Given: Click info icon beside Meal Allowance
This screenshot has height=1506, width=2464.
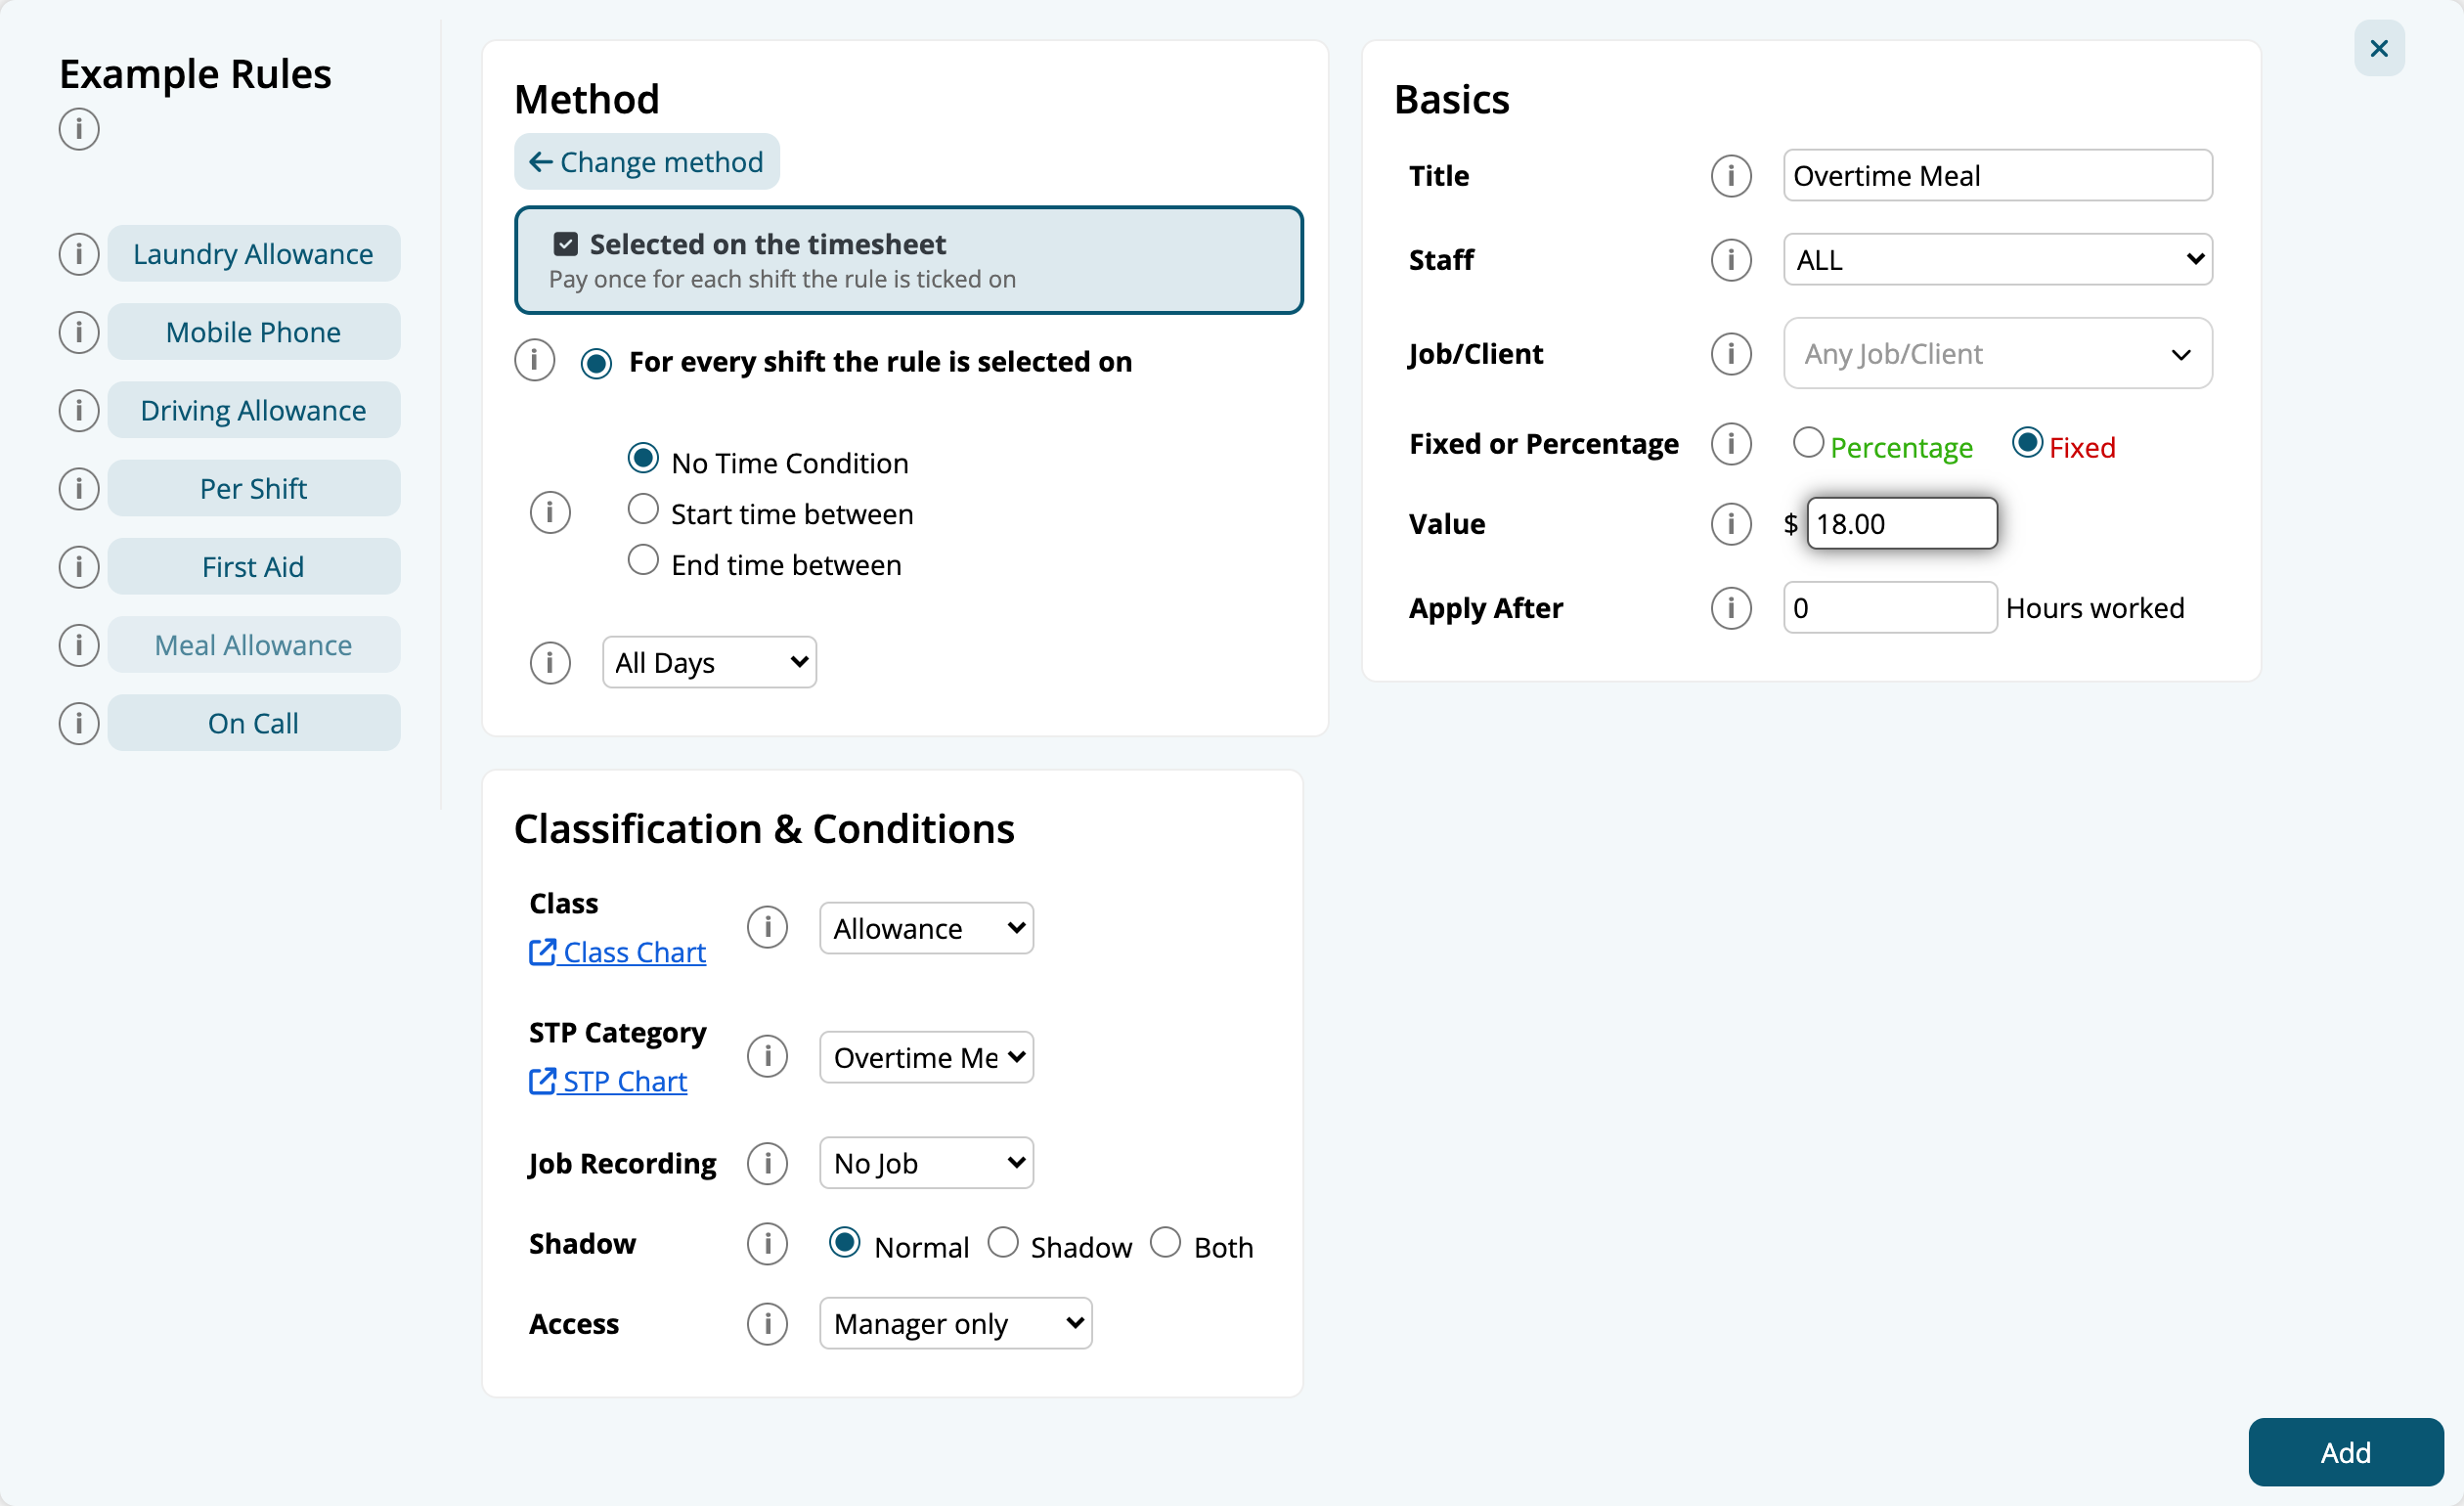Looking at the screenshot, I should [79, 645].
